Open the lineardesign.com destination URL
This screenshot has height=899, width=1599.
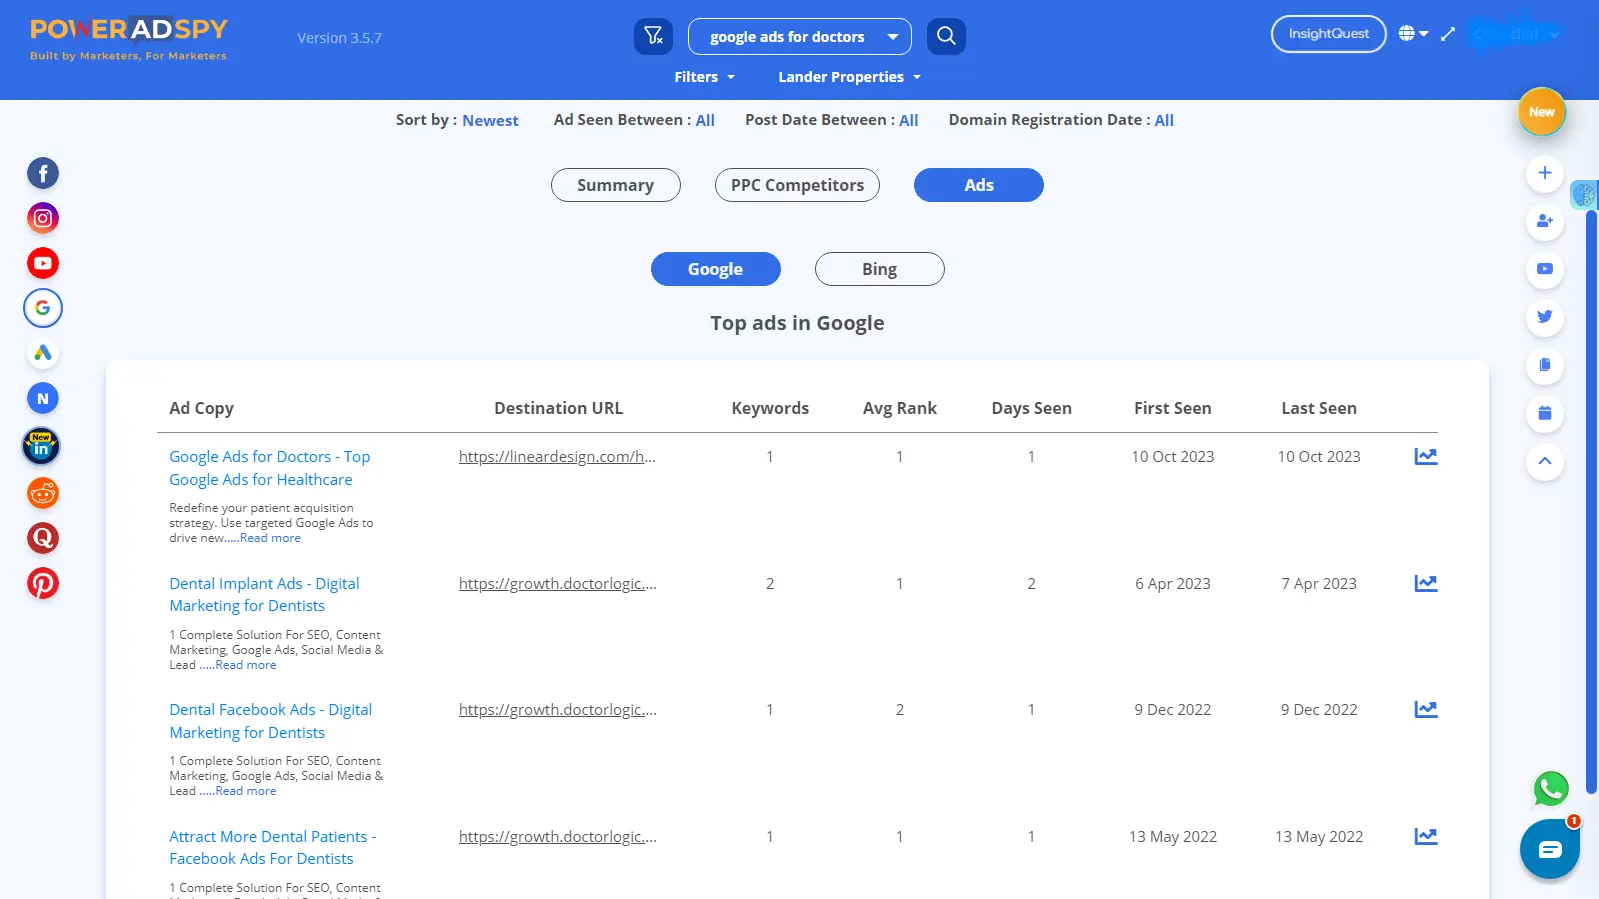pos(557,457)
